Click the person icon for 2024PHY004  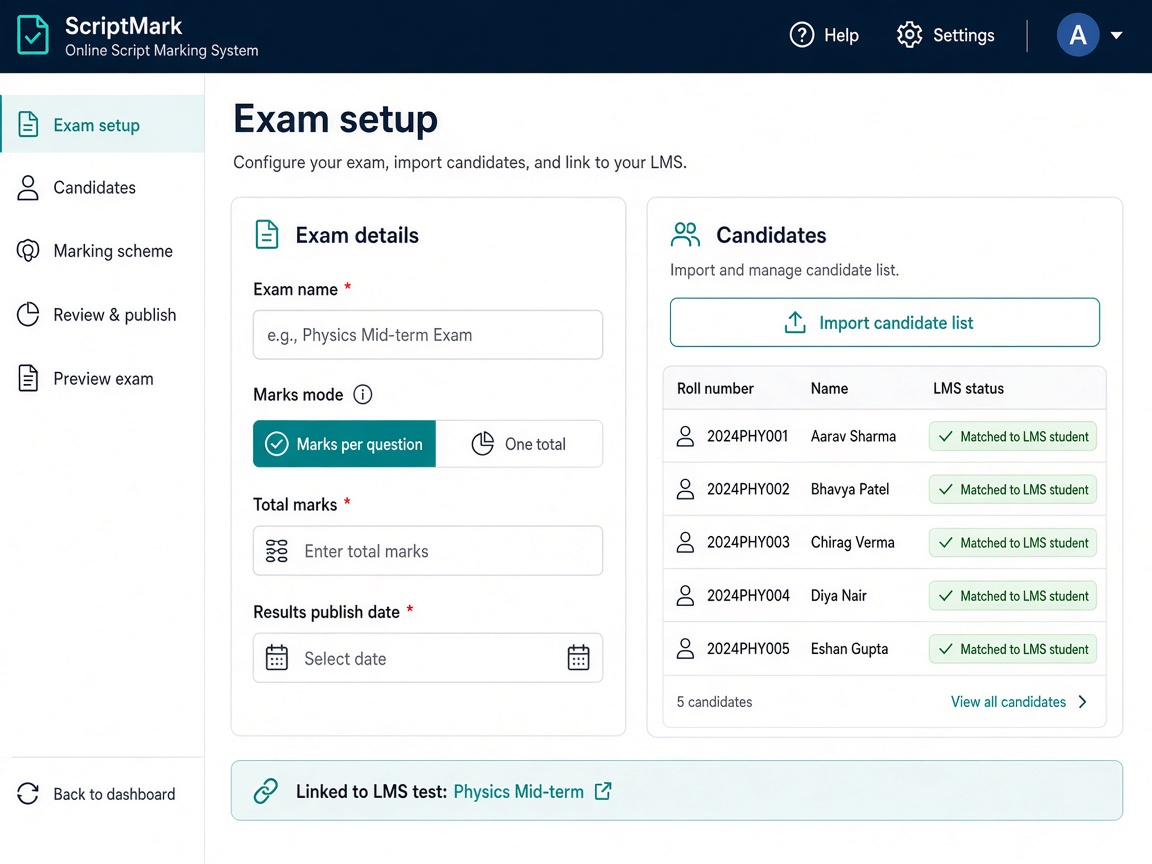click(685, 595)
